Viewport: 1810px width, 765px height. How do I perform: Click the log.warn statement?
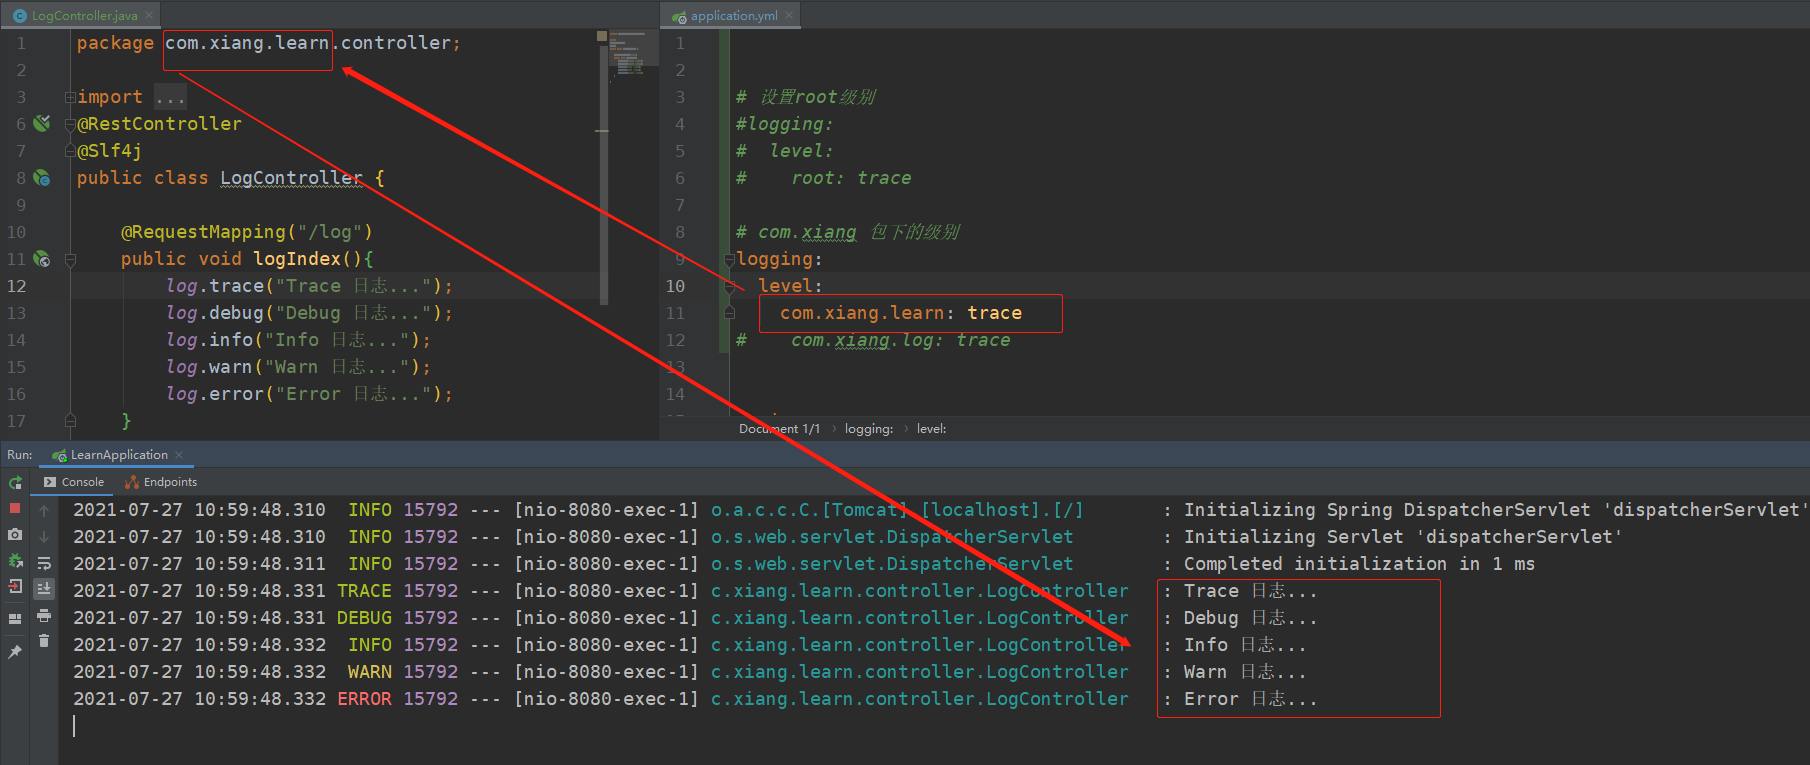tap(299, 367)
